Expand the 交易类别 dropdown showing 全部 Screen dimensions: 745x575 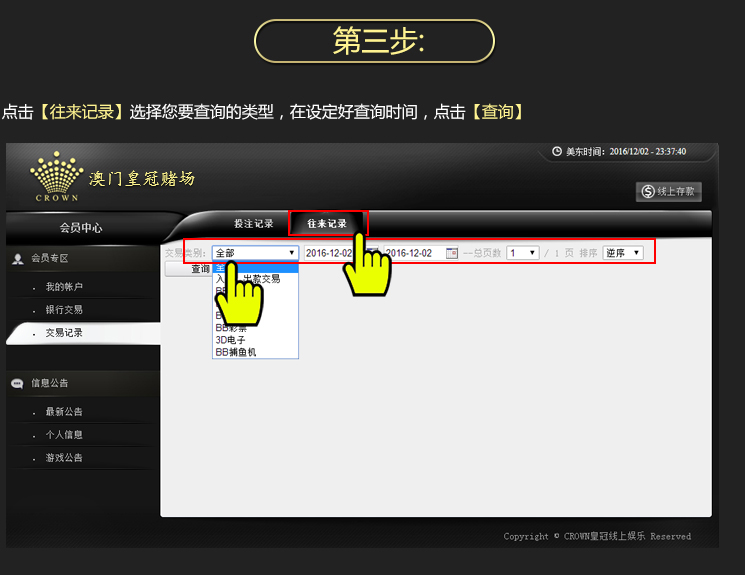point(255,253)
